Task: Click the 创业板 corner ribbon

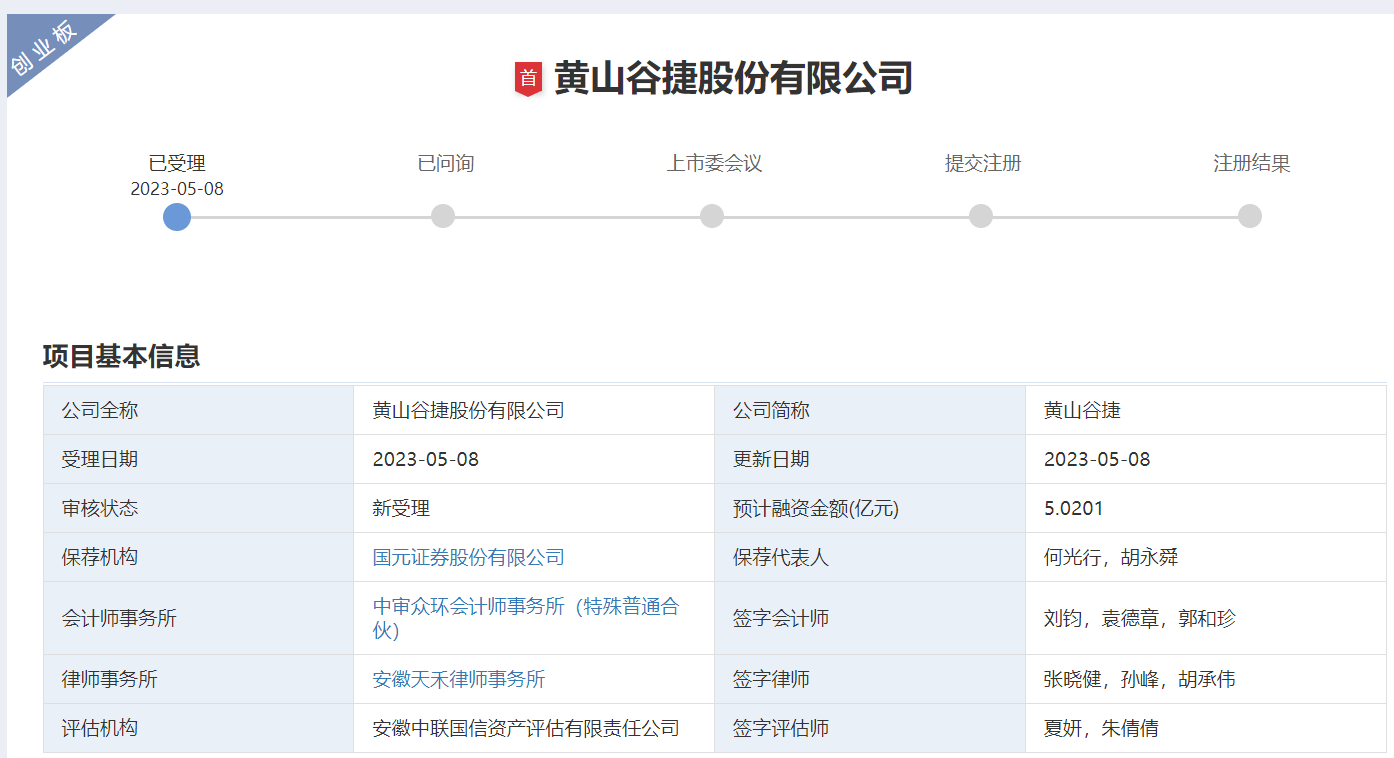Action: 45,47
